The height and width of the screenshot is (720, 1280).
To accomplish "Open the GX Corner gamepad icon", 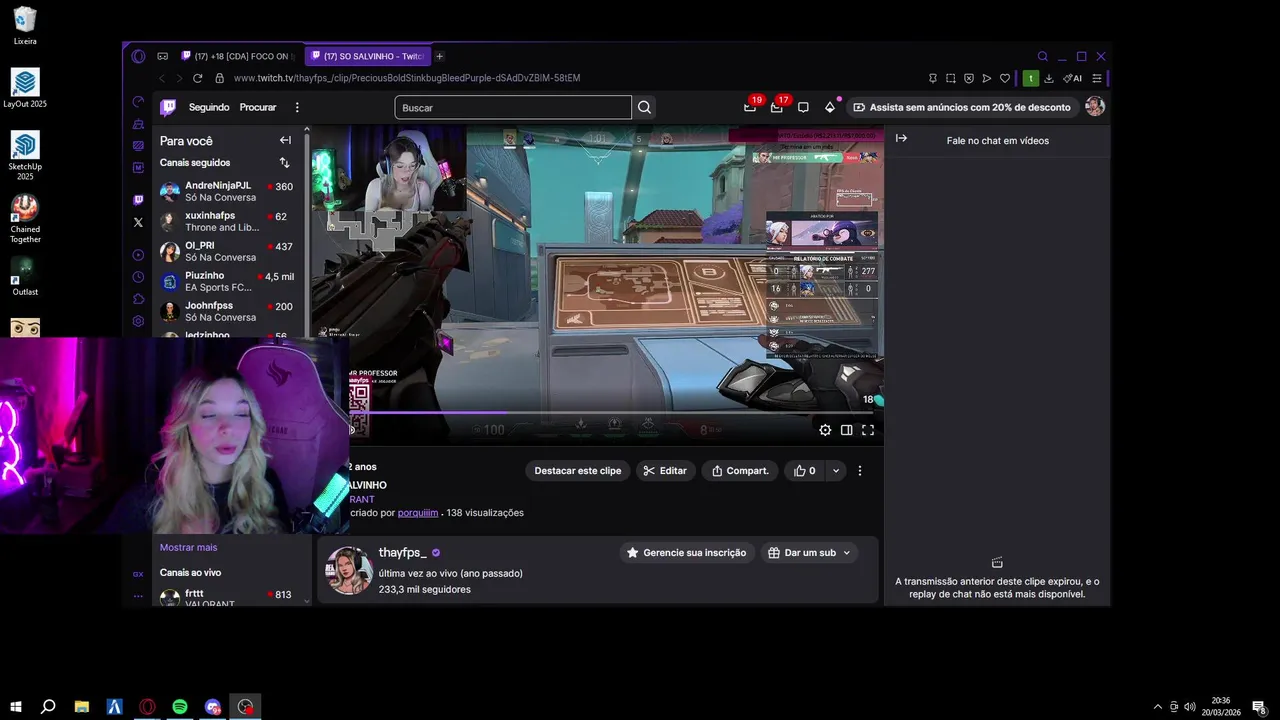I will click(x=163, y=56).
